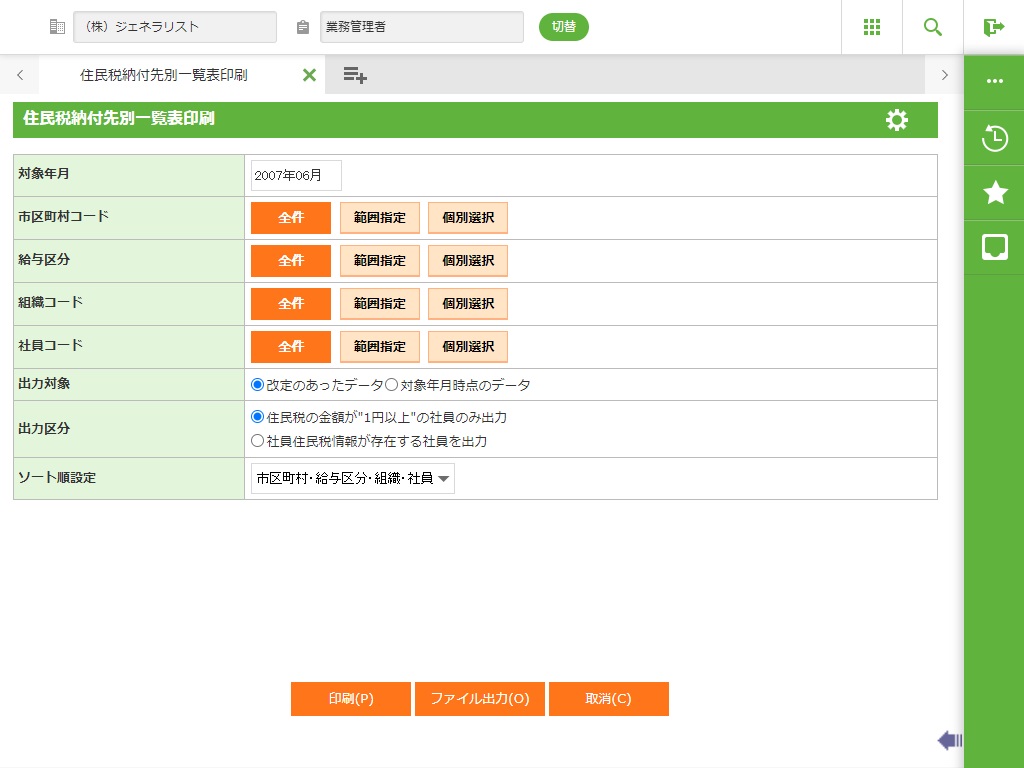
Task: Click the 印刷(P) button
Action: pyautogui.click(x=351, y=699)
